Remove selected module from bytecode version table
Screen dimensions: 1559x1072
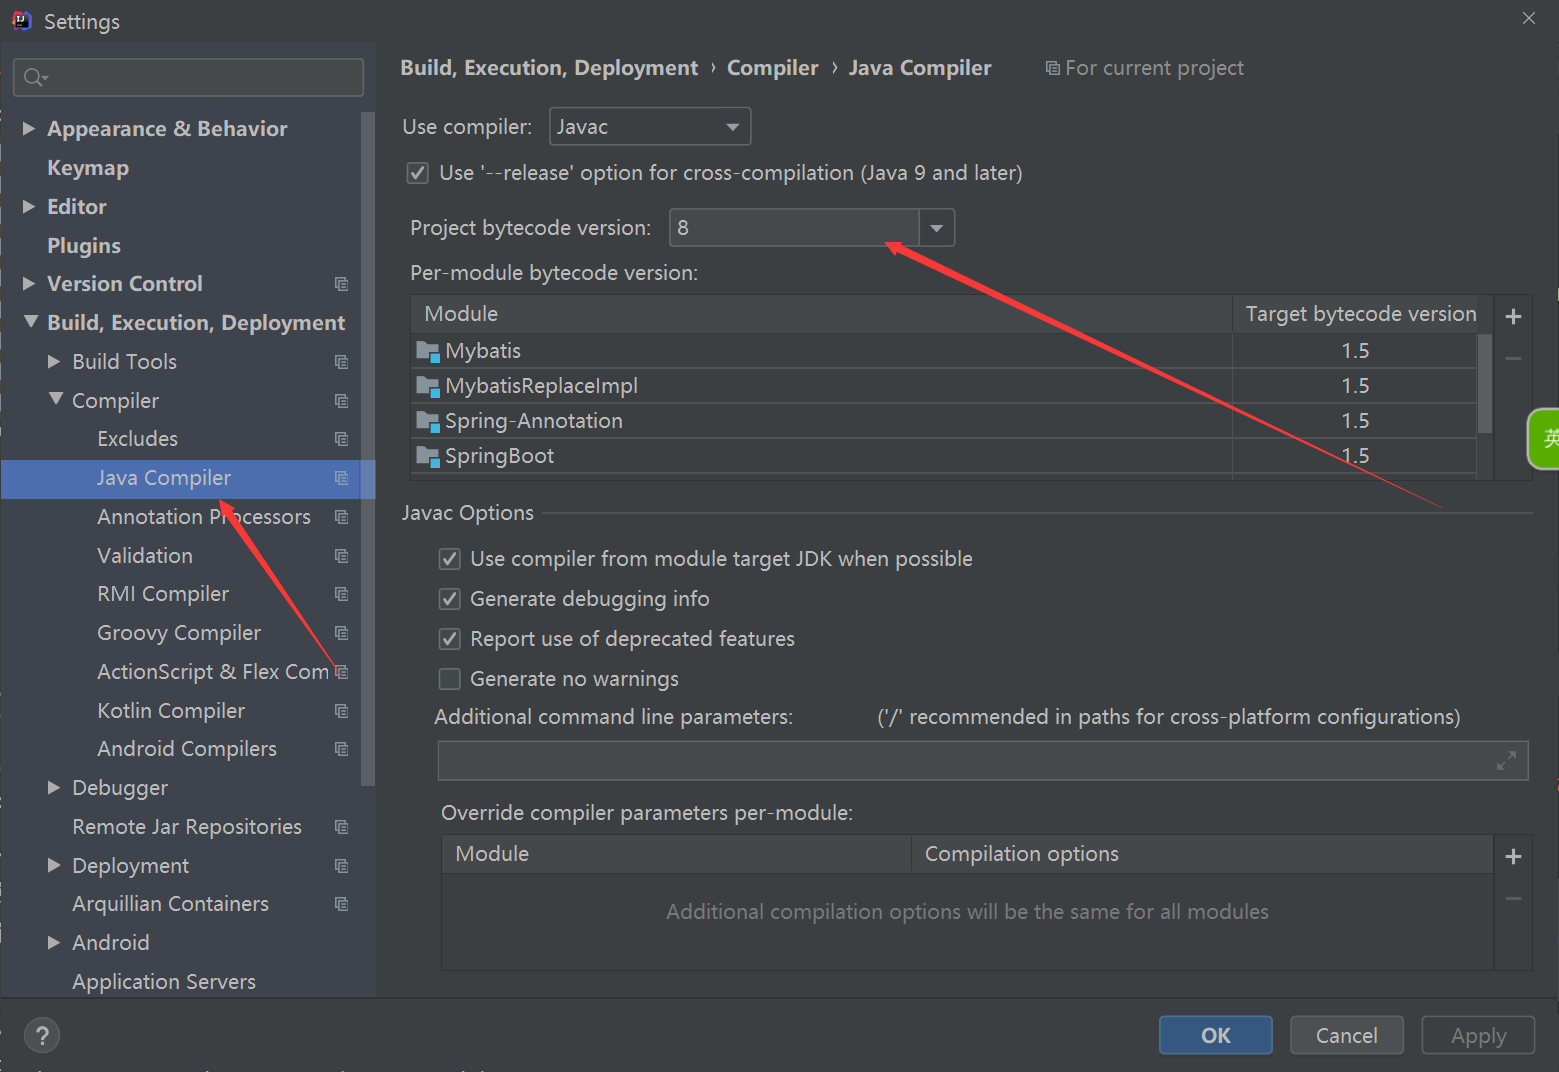point(1514,358)
